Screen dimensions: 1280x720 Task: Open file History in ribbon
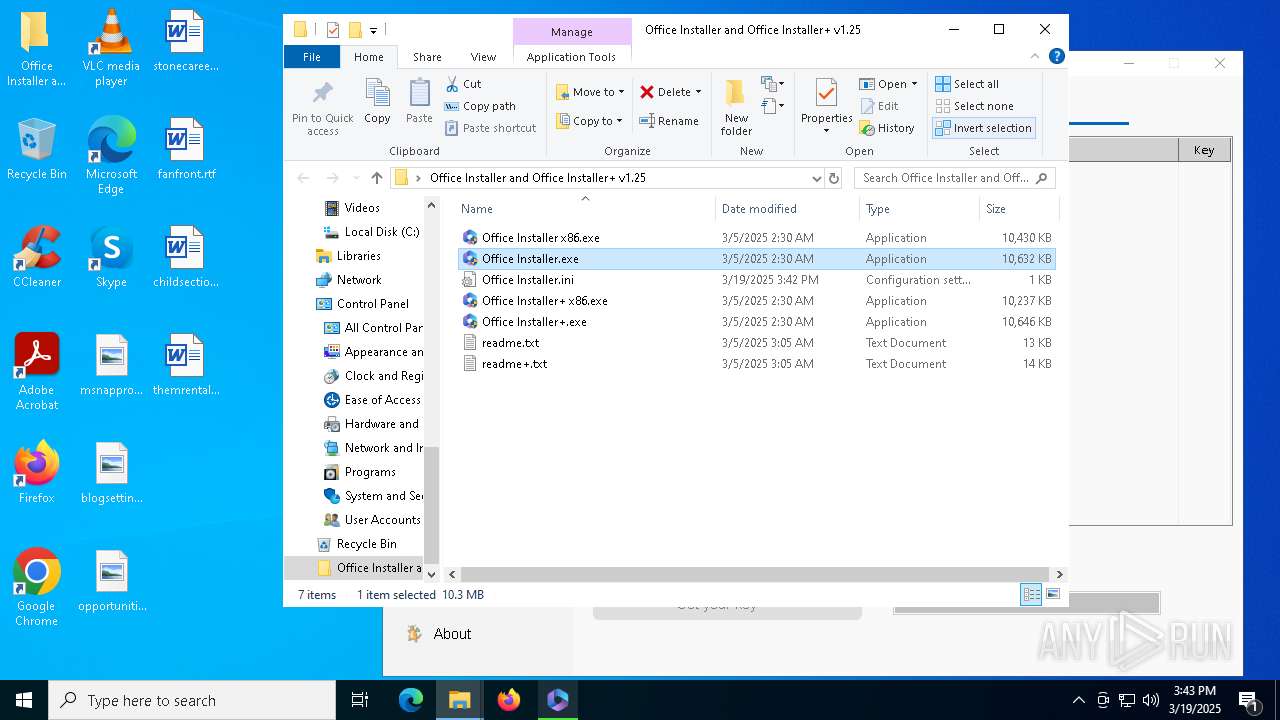coord(887,128)
